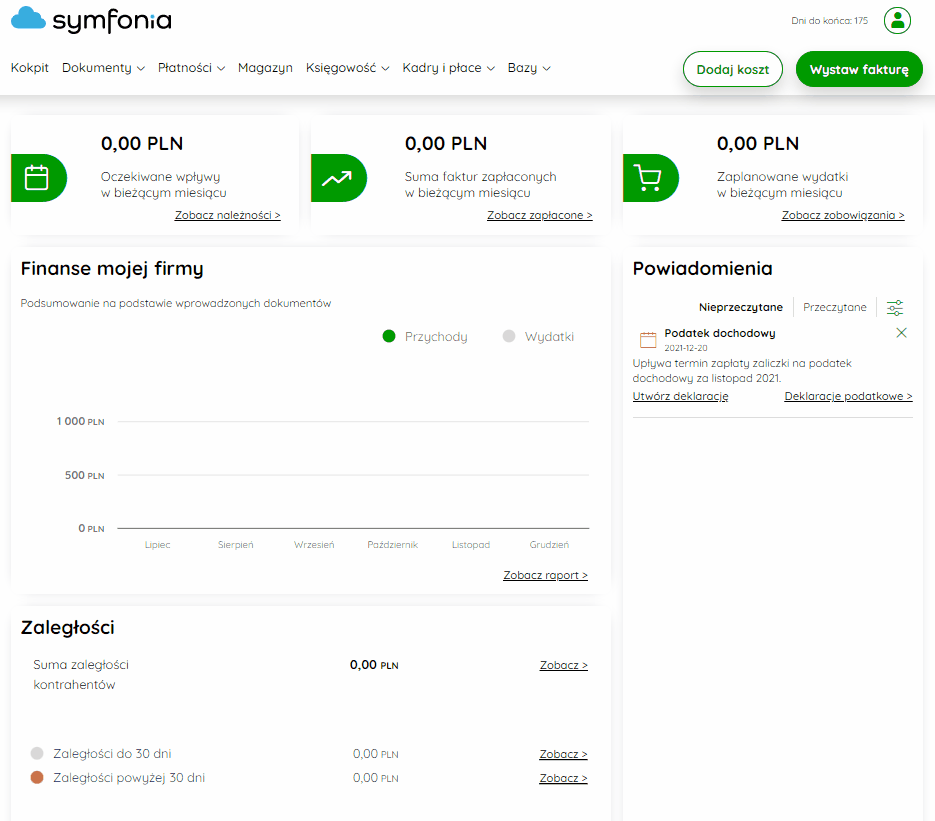Switch to Przeczytane notifications tab
935x821 pixels.
click(835, 307)
